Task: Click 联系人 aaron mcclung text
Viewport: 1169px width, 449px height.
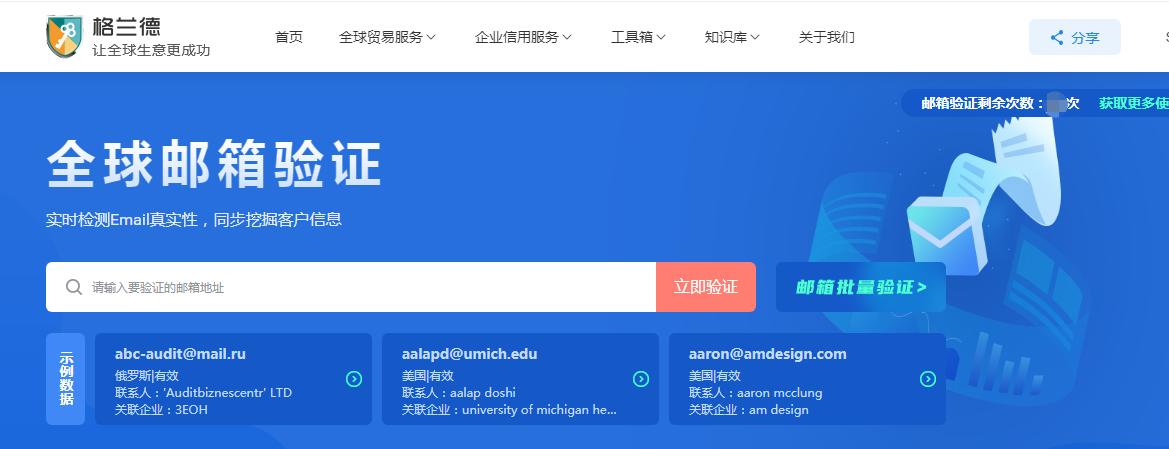Action: click(x=755, y=392)
